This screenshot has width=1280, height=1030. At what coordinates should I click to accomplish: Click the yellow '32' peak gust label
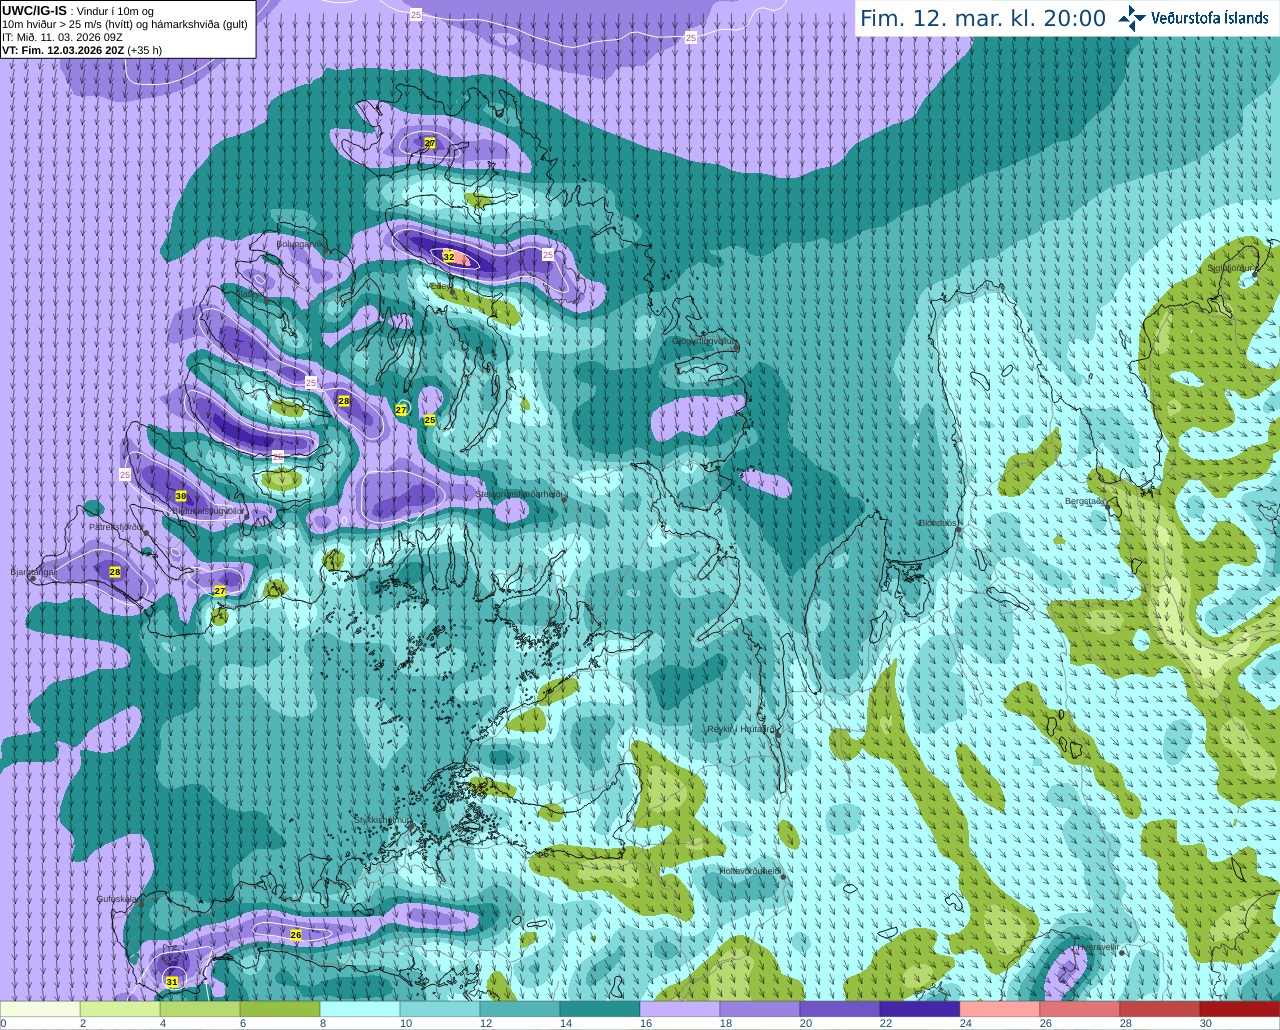point(449,257)
